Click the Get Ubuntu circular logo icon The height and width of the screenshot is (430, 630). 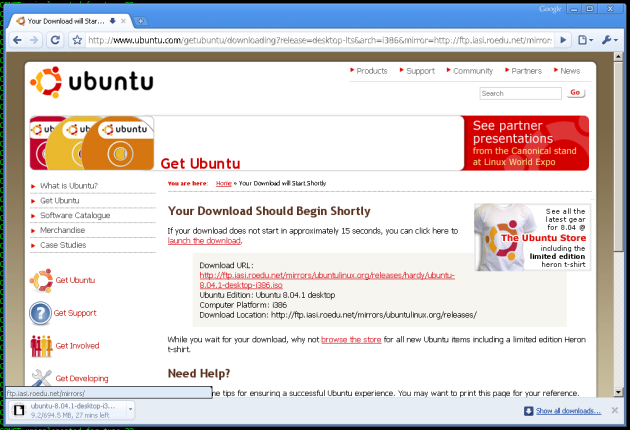pos(41,280)
